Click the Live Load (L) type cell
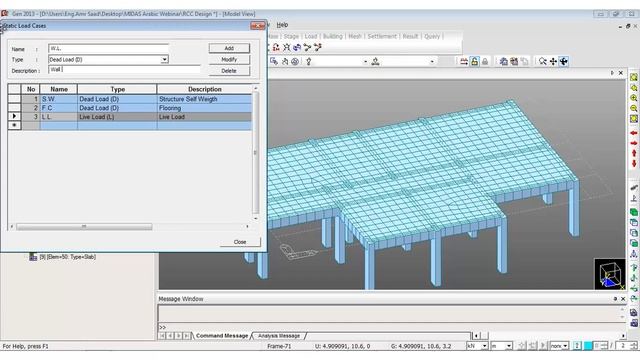Image resolution: width=640 pixels, height=360 pixels. [117, 117]
